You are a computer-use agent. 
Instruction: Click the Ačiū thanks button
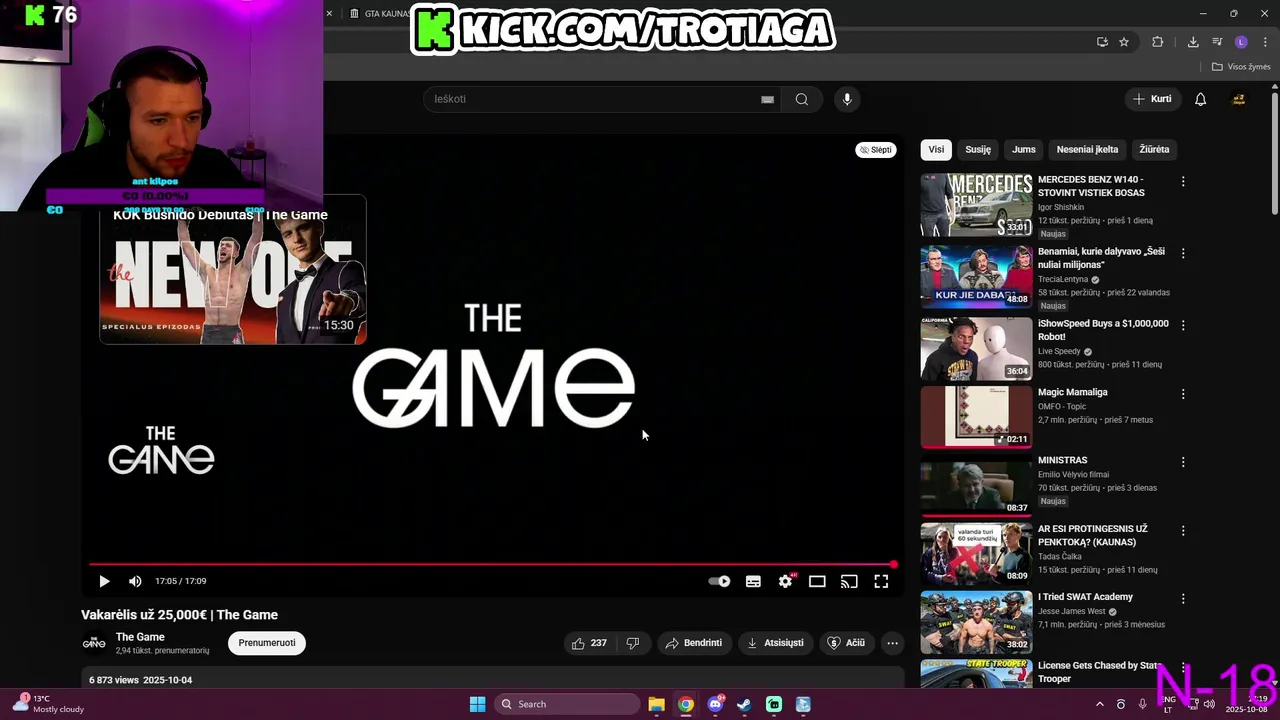(x=846, y=643)
